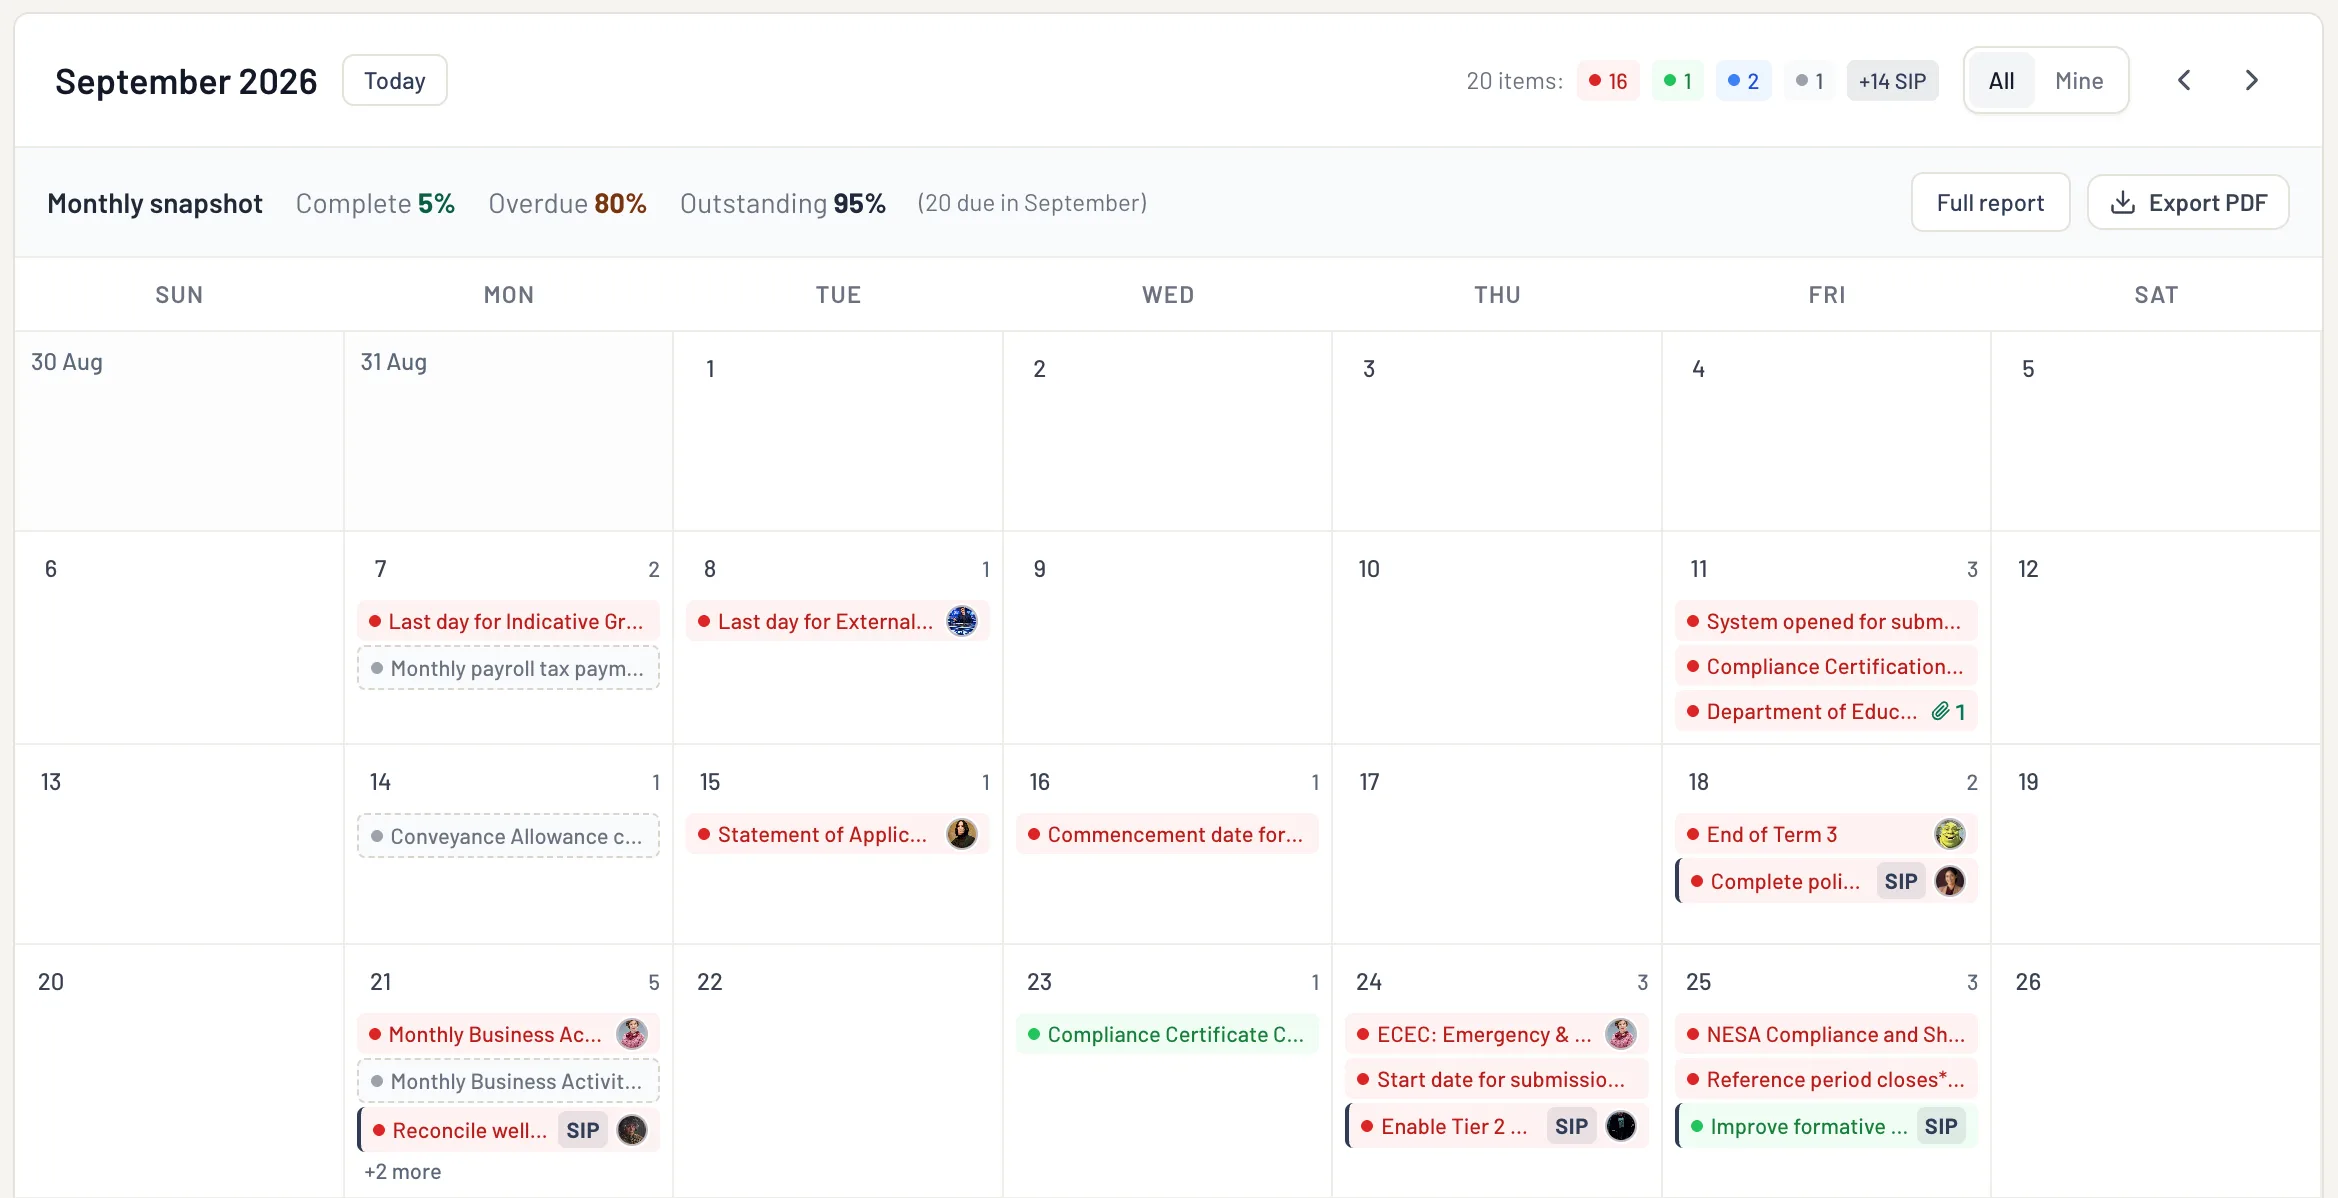Open assignee avatar on Complete poli SIP item

(1950, 881)
